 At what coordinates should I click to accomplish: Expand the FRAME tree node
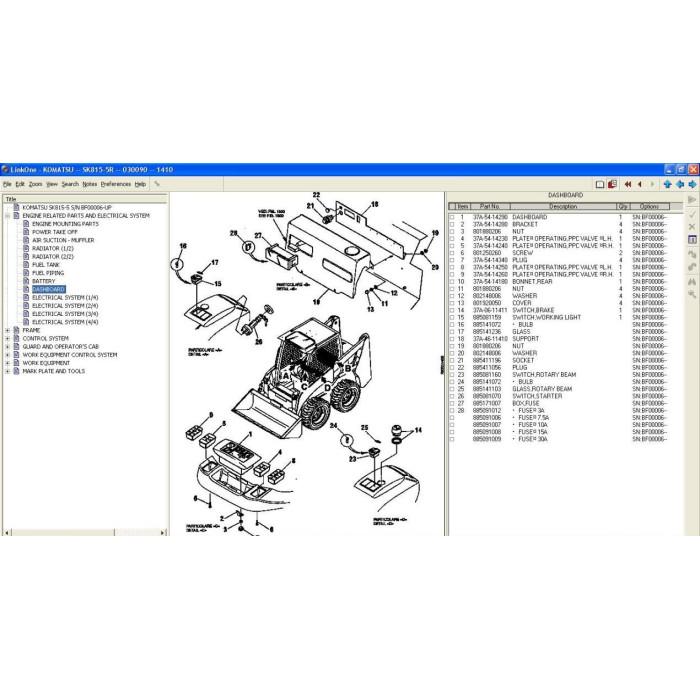click(x=8, y=330)
